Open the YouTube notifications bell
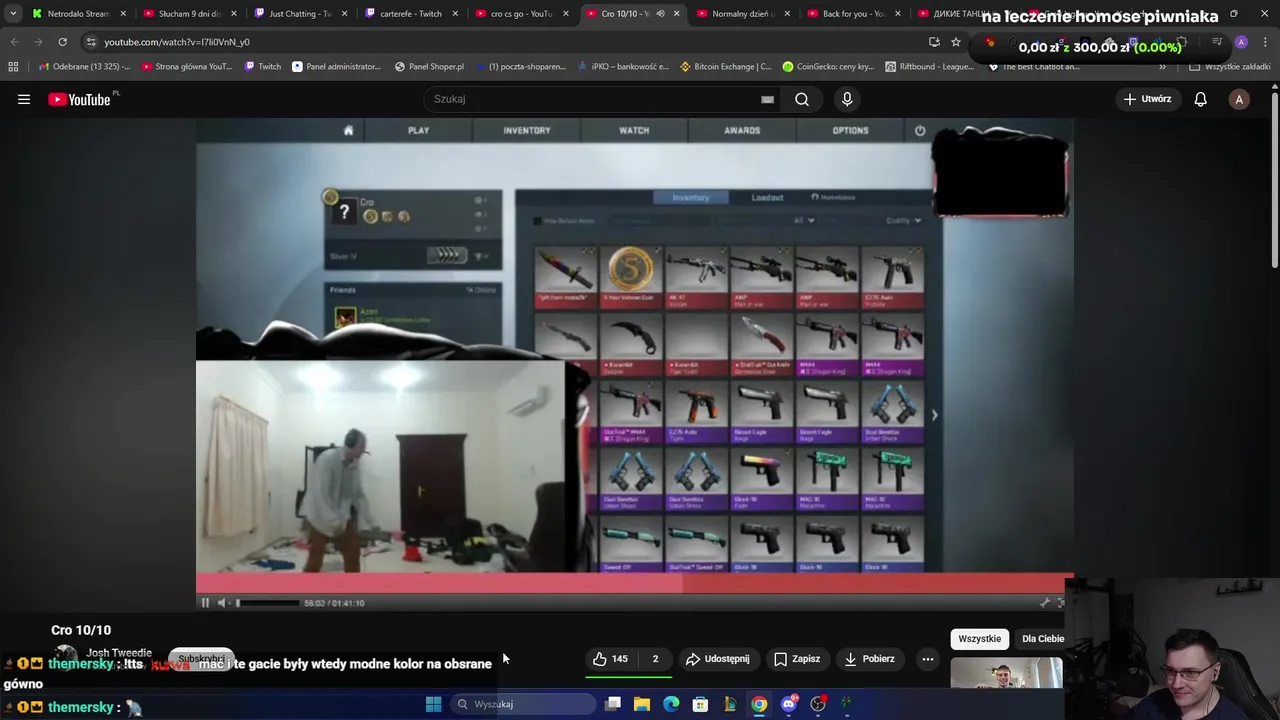This screenshot has width=1280, height=720. (x=1200, y=99)
